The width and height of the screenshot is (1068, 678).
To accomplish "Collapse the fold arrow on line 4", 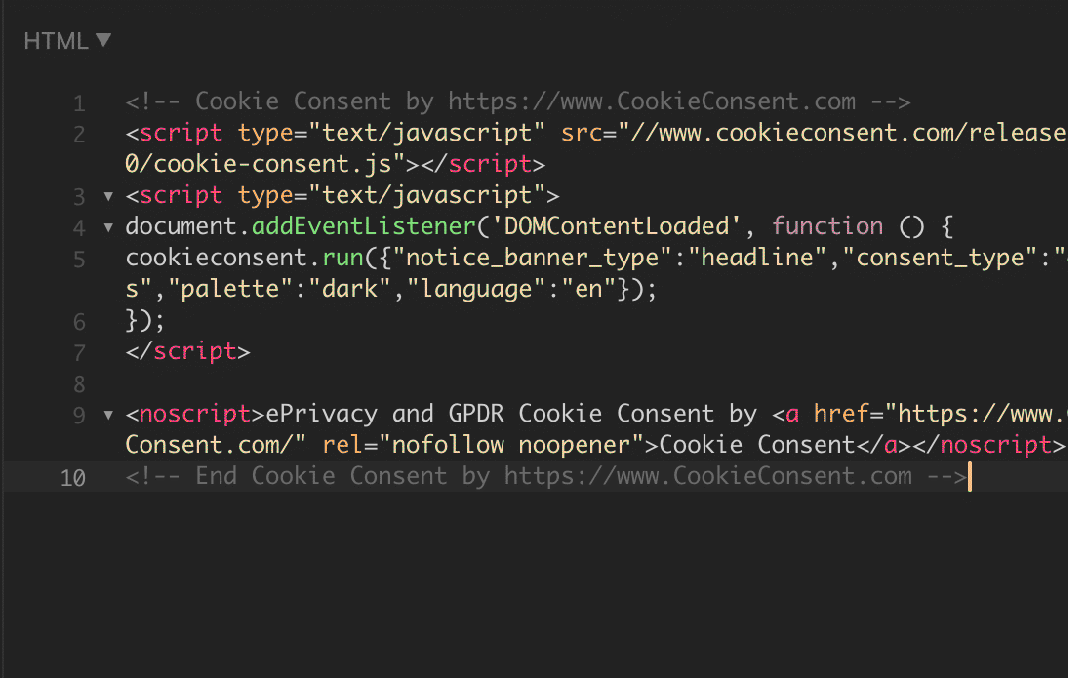I will tap(108, 227).
